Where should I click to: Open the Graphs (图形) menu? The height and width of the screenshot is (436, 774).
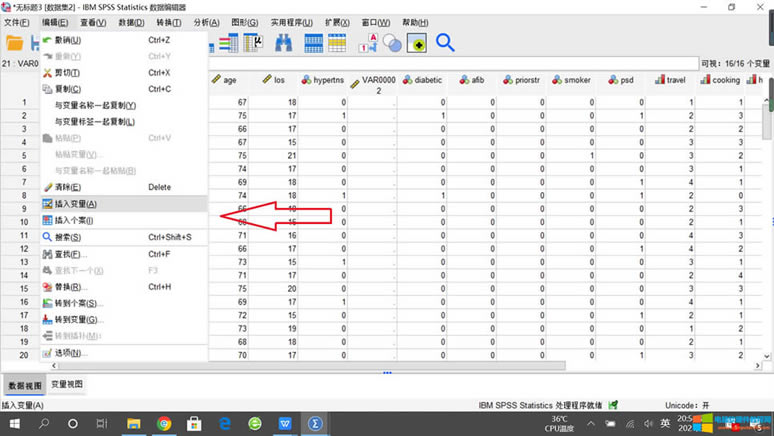point(244,22)
